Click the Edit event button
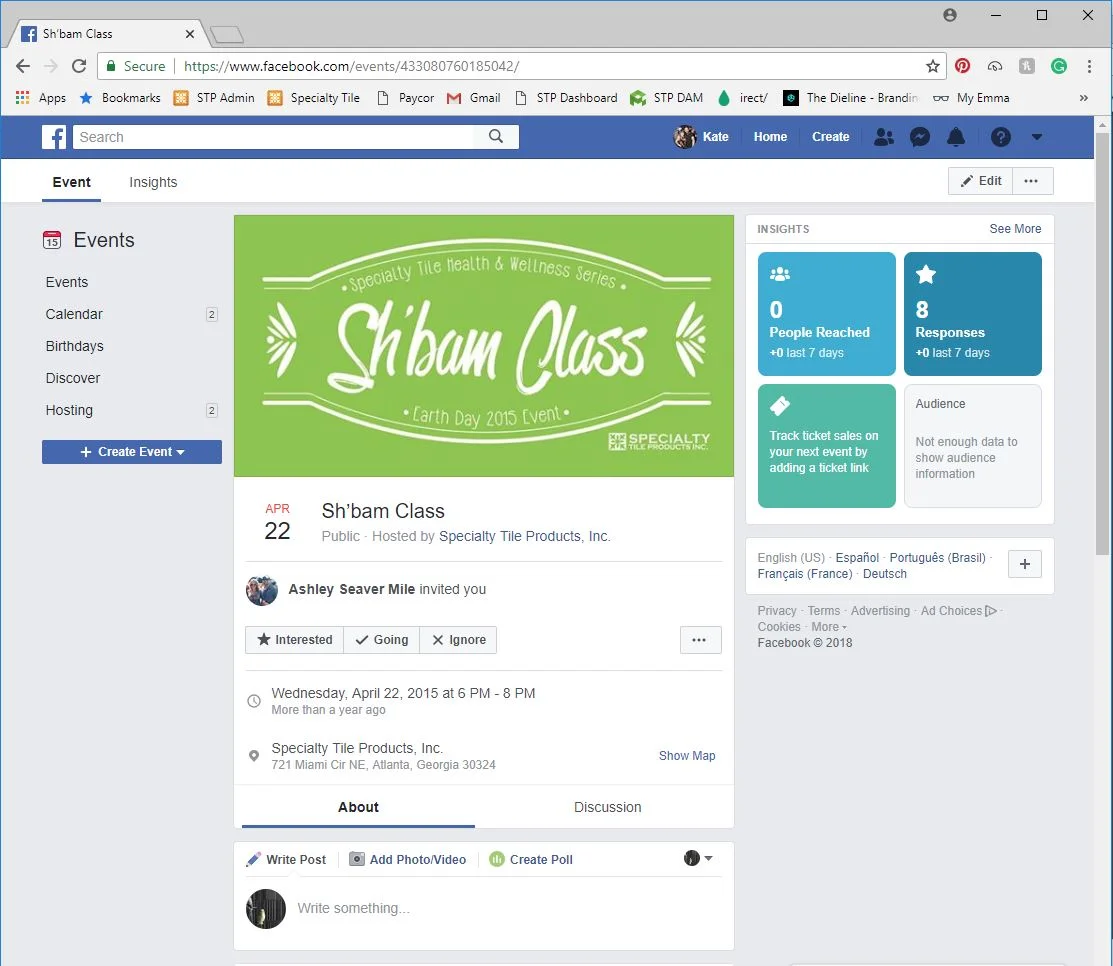Viewport: 1113px width, 966px height. (980, 181)
